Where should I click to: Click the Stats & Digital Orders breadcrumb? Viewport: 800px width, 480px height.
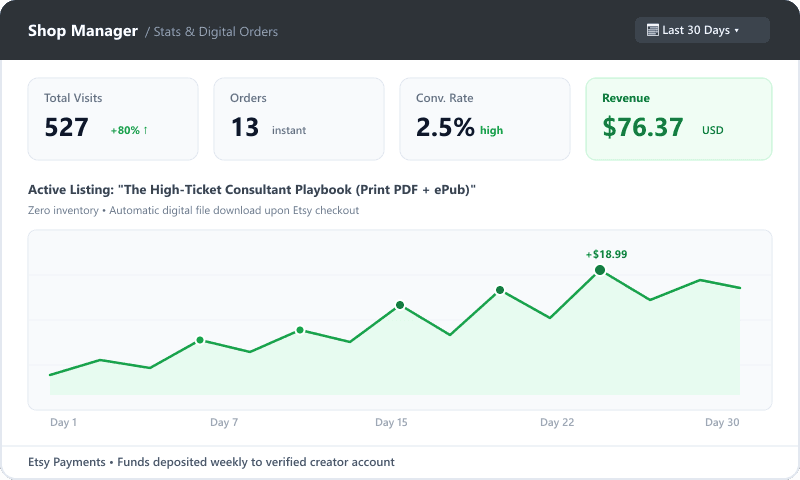coord(216,32)
